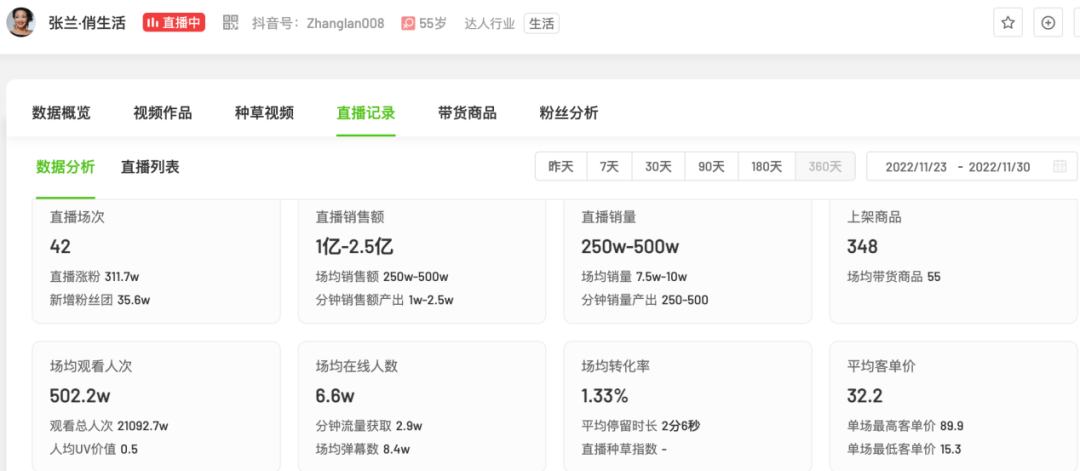Choose the 180天 time range
The height and width of the screenshot is (471, 1080).
(766, 167)
